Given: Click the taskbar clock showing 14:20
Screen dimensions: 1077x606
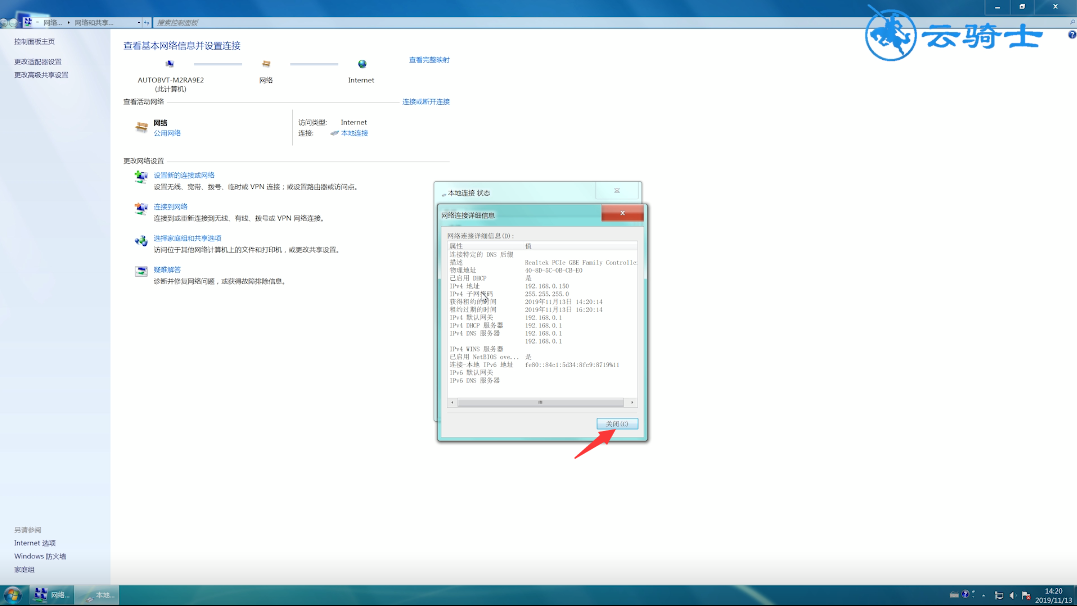Looking at the screenshot, I should (x=1053, y=596).
